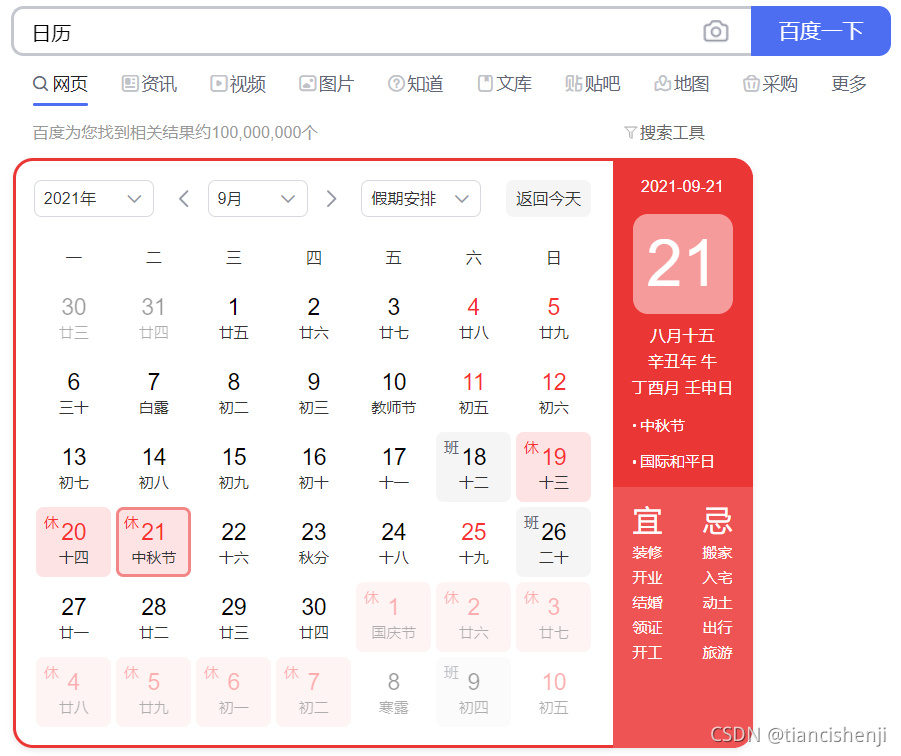Select workday September 26 marked 班
The image size is (901, 756).
[x=553, y=542]
